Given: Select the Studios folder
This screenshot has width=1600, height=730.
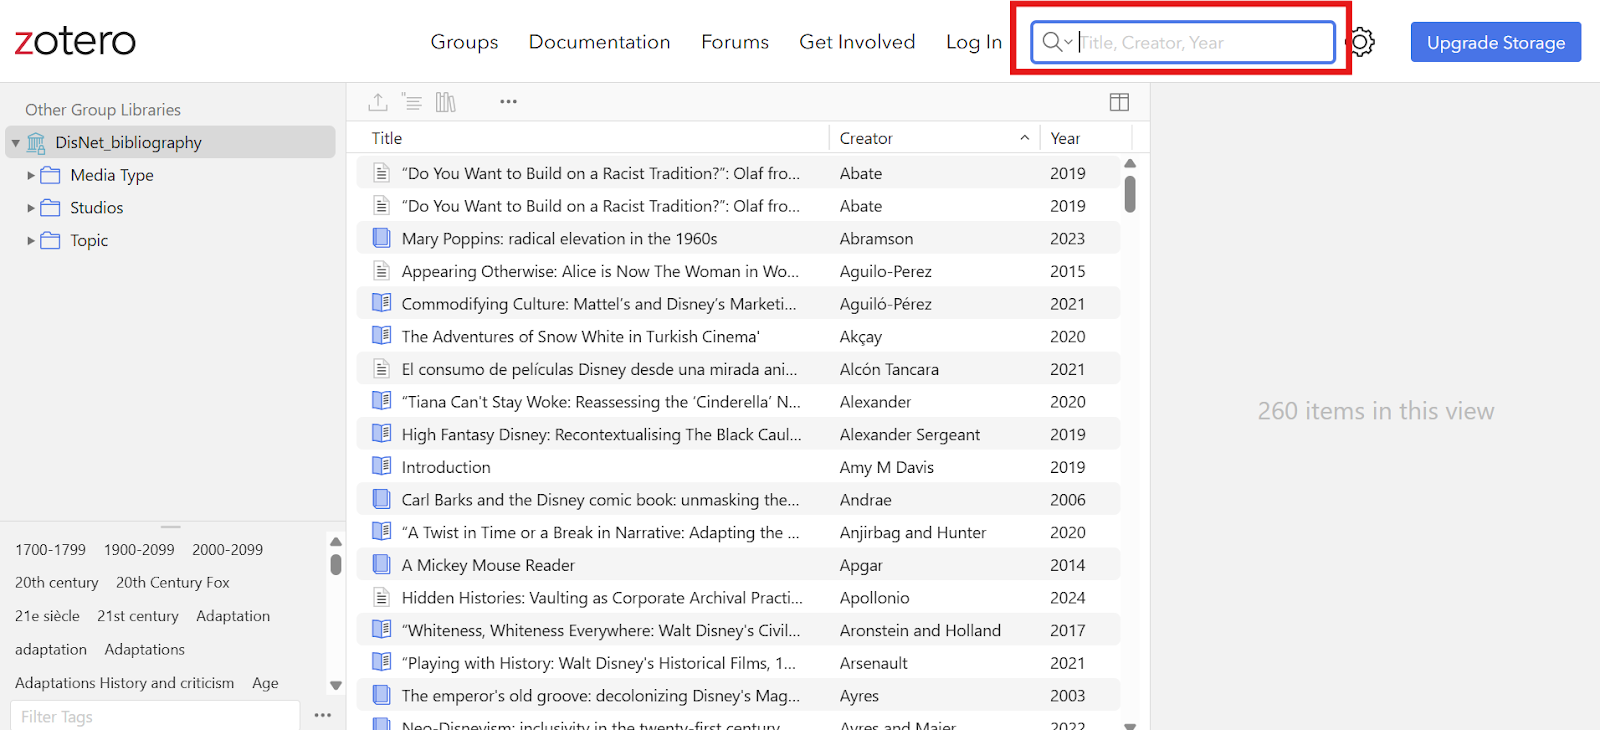Looking at the screenshot, I should pyautogui.click(x=96, y=208).
